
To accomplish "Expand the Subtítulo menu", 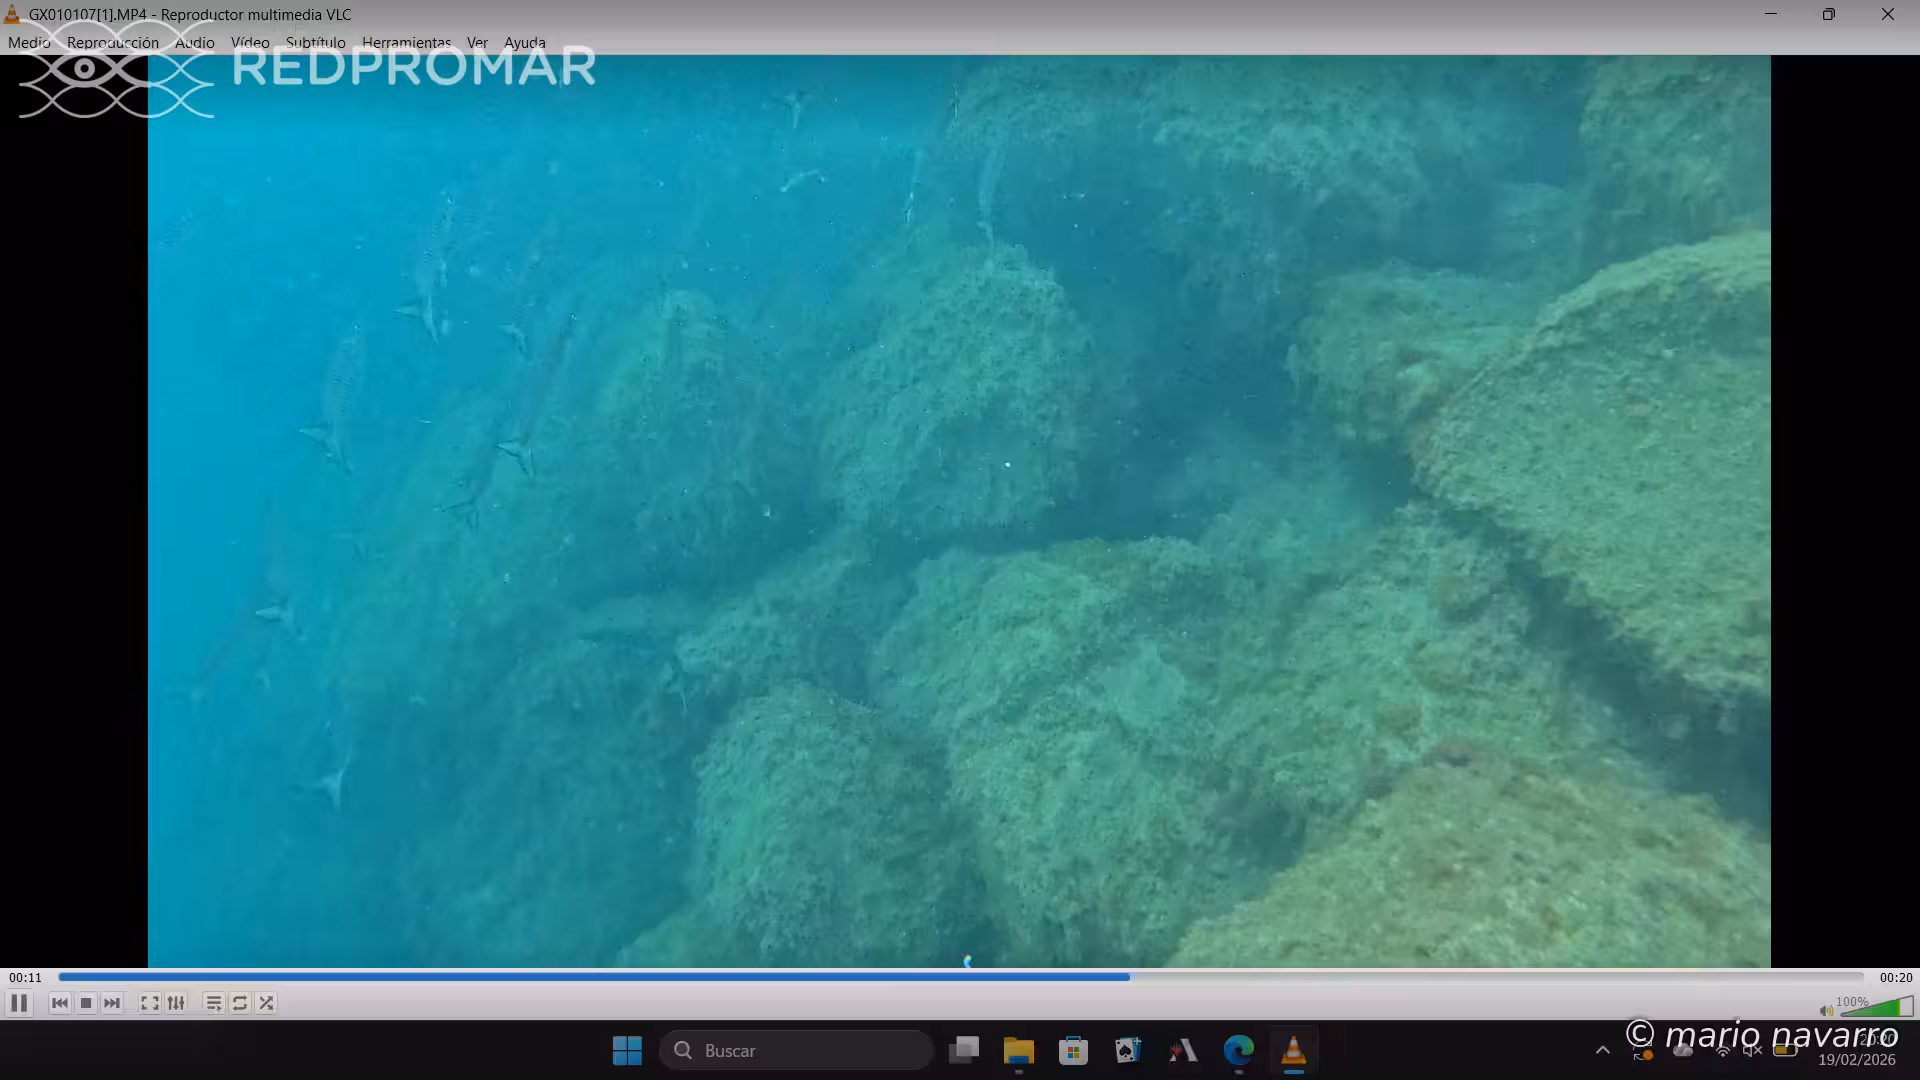I will (x=315, y=42).
